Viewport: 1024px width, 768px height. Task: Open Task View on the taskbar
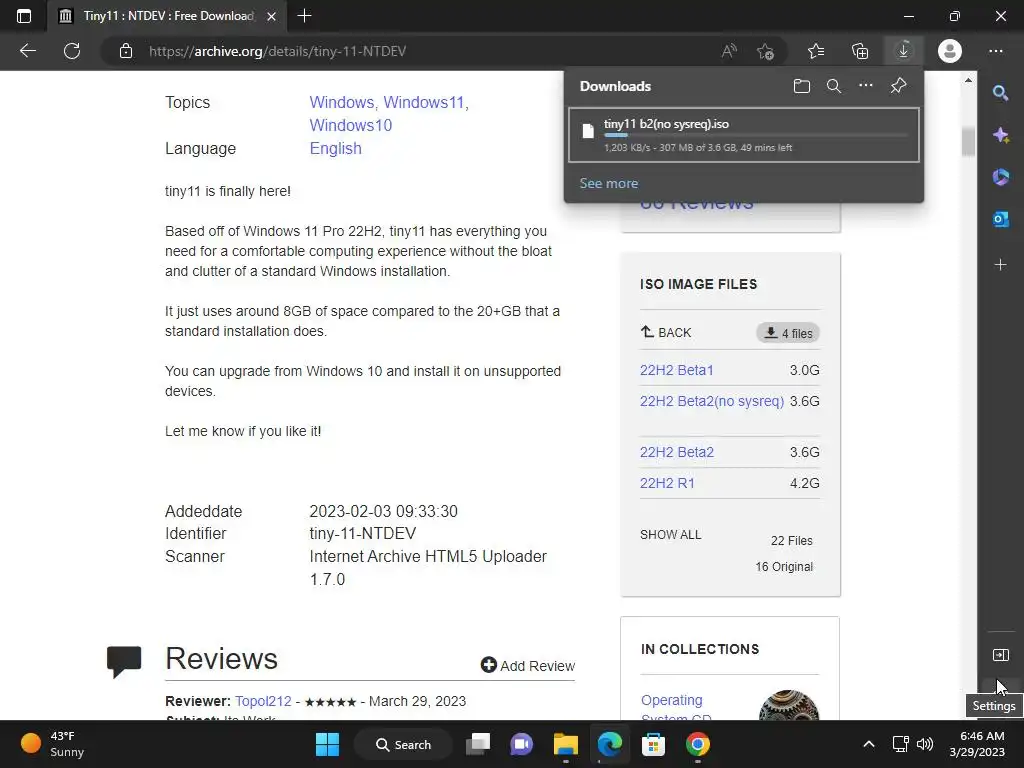(x=478, y=744)
